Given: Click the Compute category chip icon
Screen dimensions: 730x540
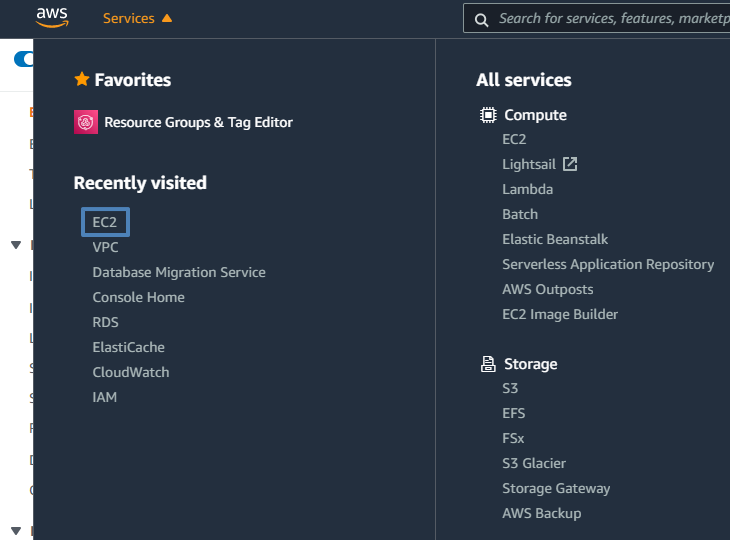Looking at the screenshot, I should (488, 115).
